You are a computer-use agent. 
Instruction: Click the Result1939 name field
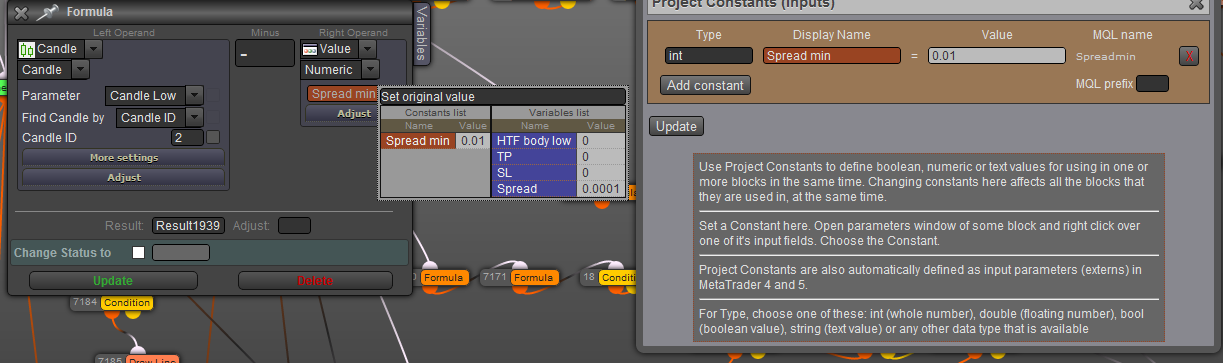189,225
